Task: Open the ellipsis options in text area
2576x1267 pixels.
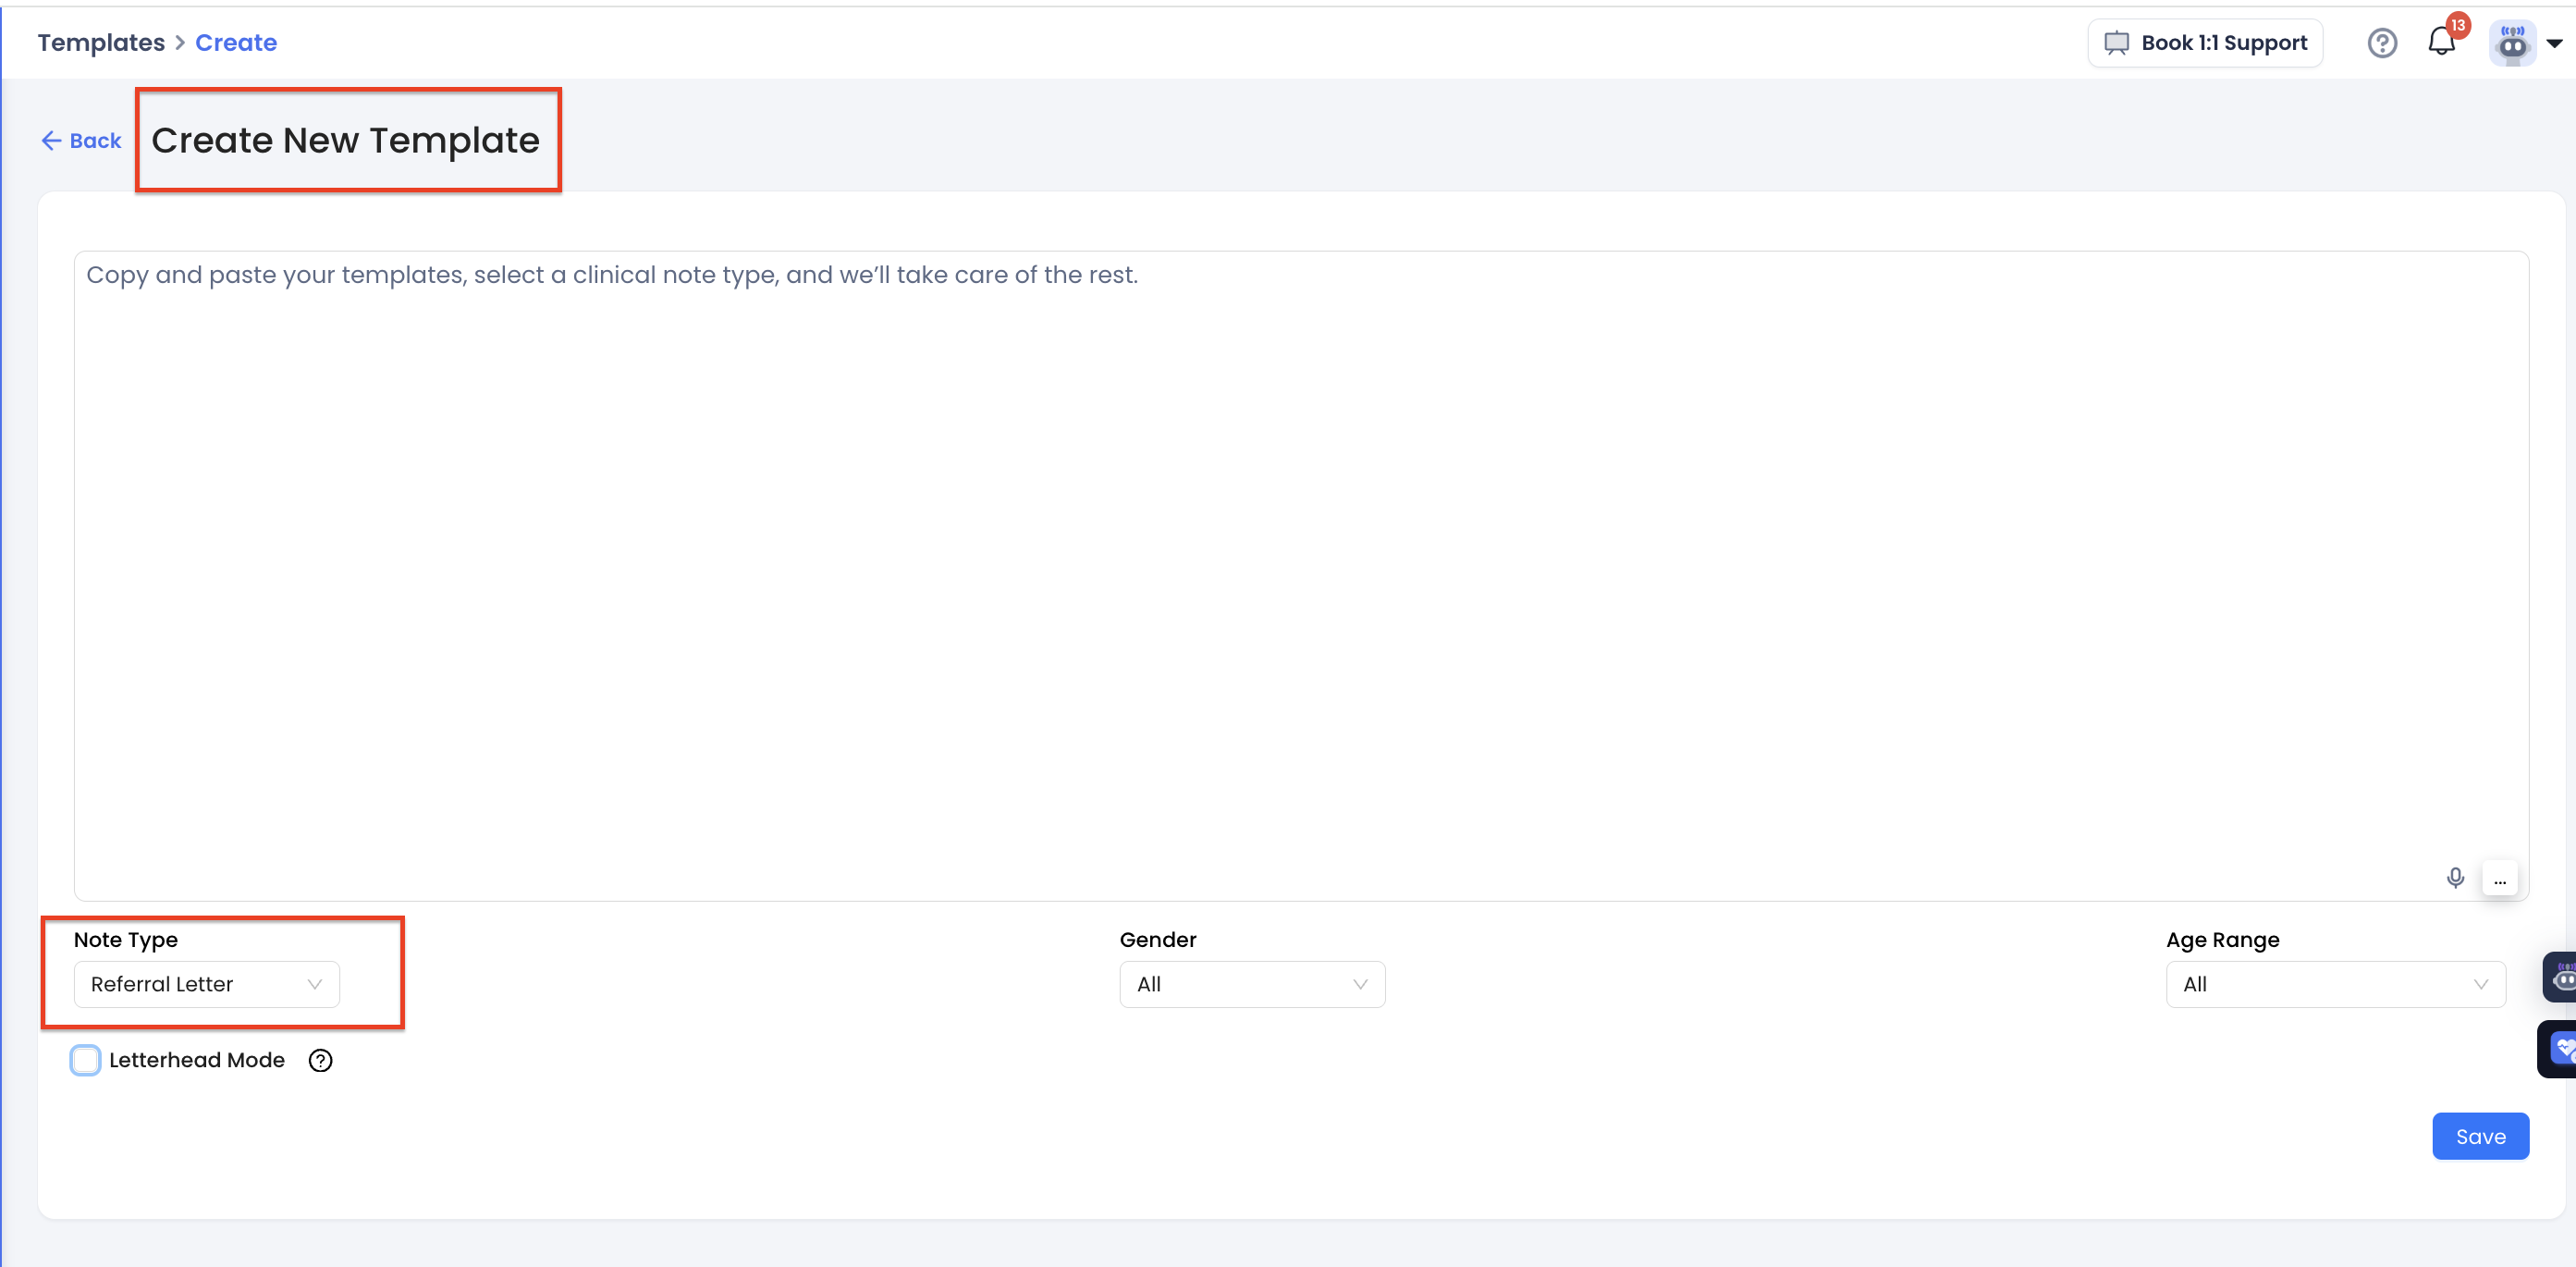Action: click(x=2499, y=879)
